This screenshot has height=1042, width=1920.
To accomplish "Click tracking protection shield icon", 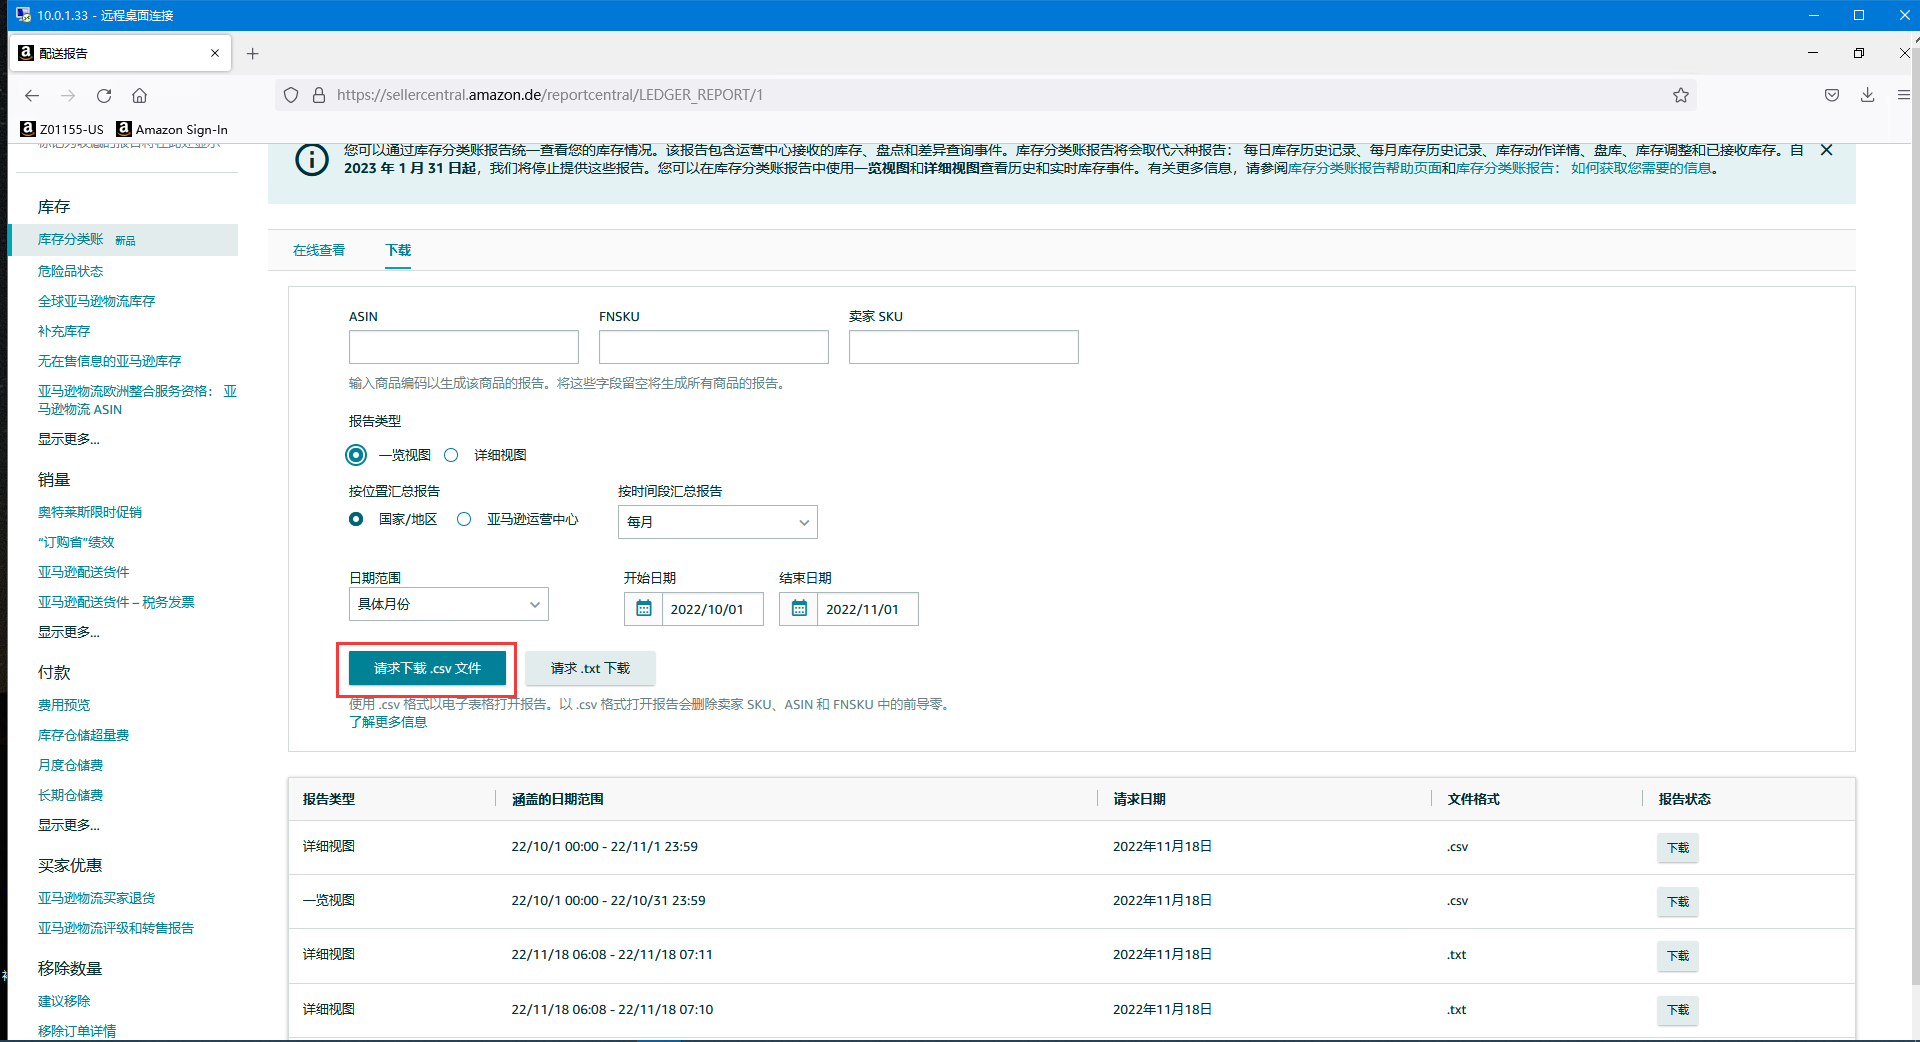I will [291, 95].
